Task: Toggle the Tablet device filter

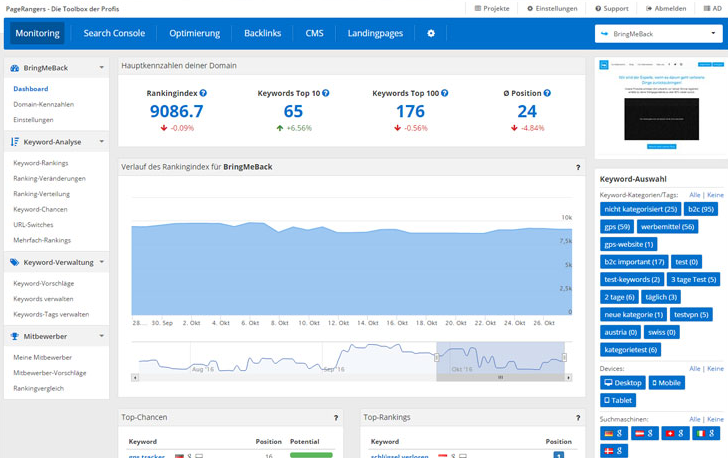Action: tap(618, 400)
